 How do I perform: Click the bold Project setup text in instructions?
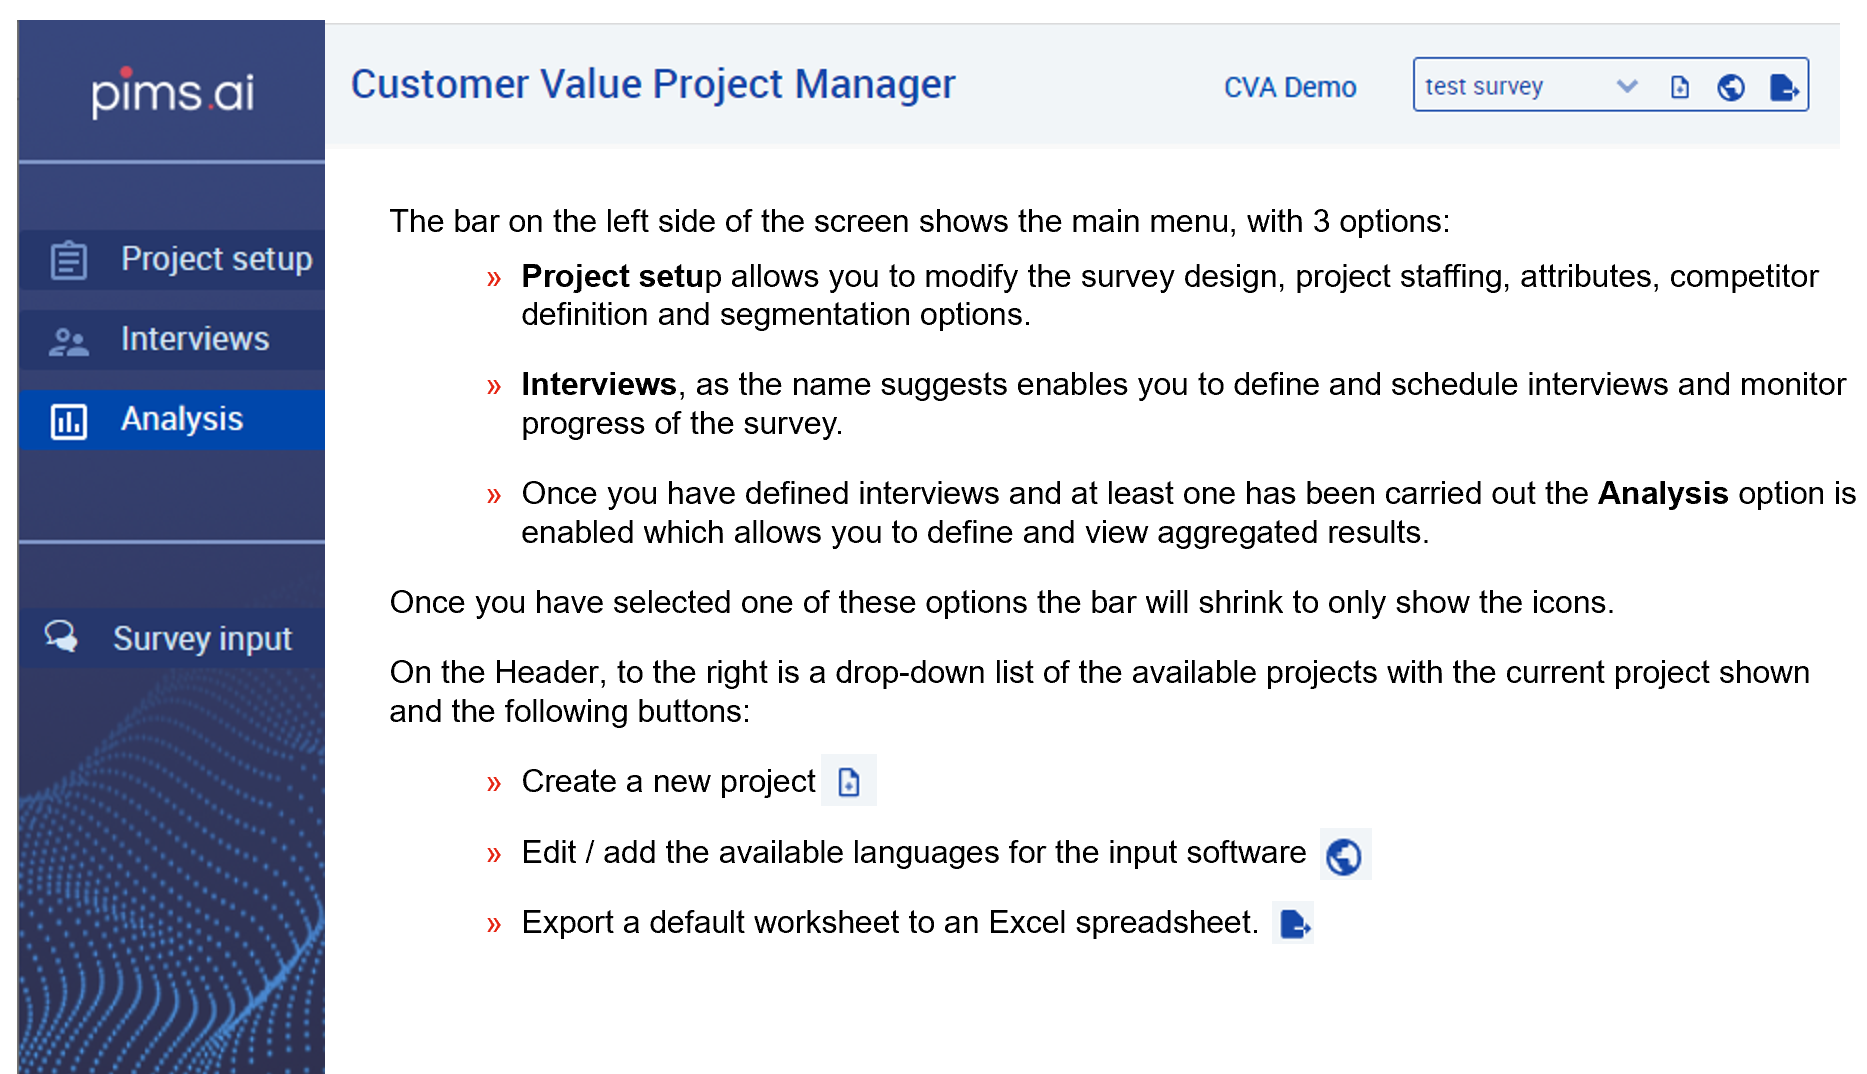coord(618,276)
